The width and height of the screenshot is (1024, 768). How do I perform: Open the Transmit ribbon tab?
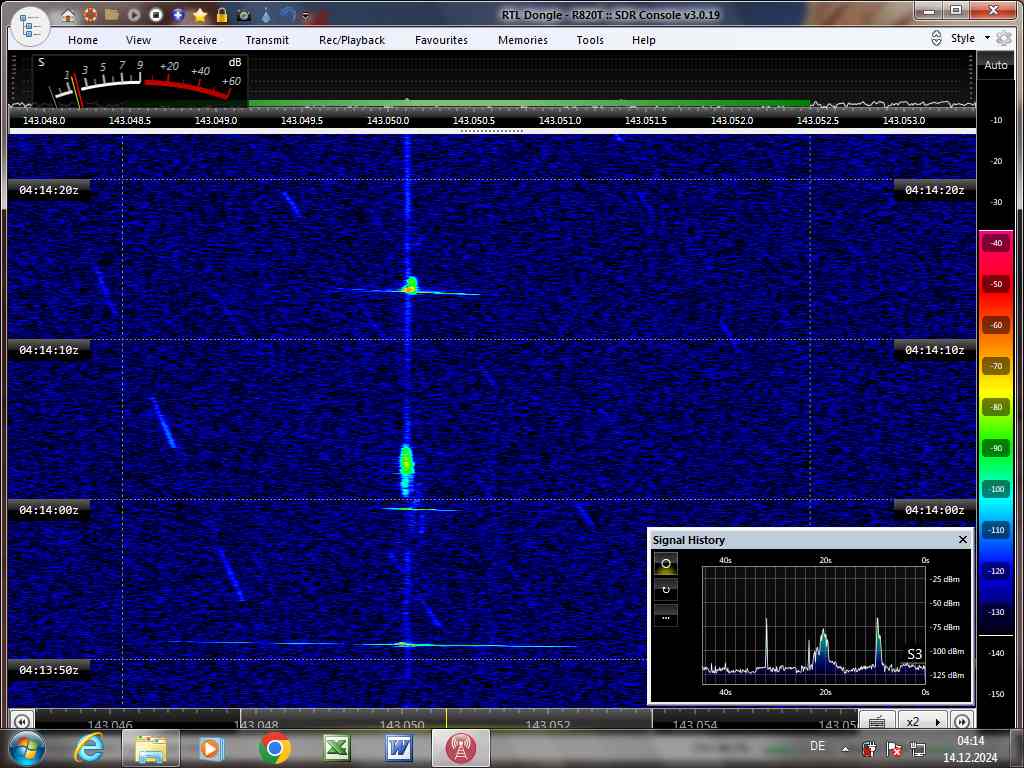267,40
